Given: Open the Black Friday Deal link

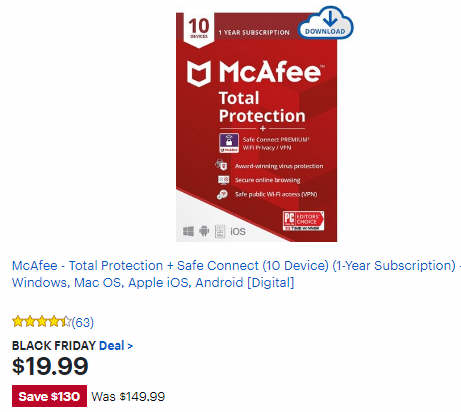Looking at the screenshot, I should coord(116,346).
